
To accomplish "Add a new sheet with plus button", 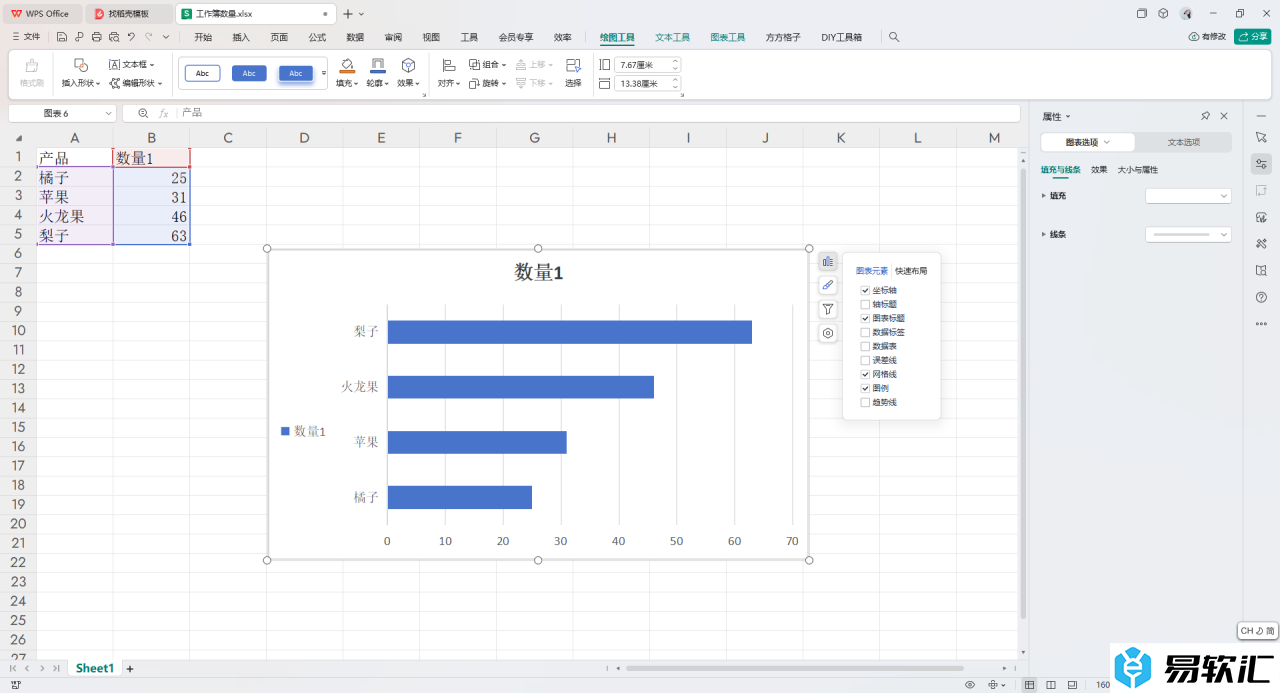I will (x=129, y=668).
